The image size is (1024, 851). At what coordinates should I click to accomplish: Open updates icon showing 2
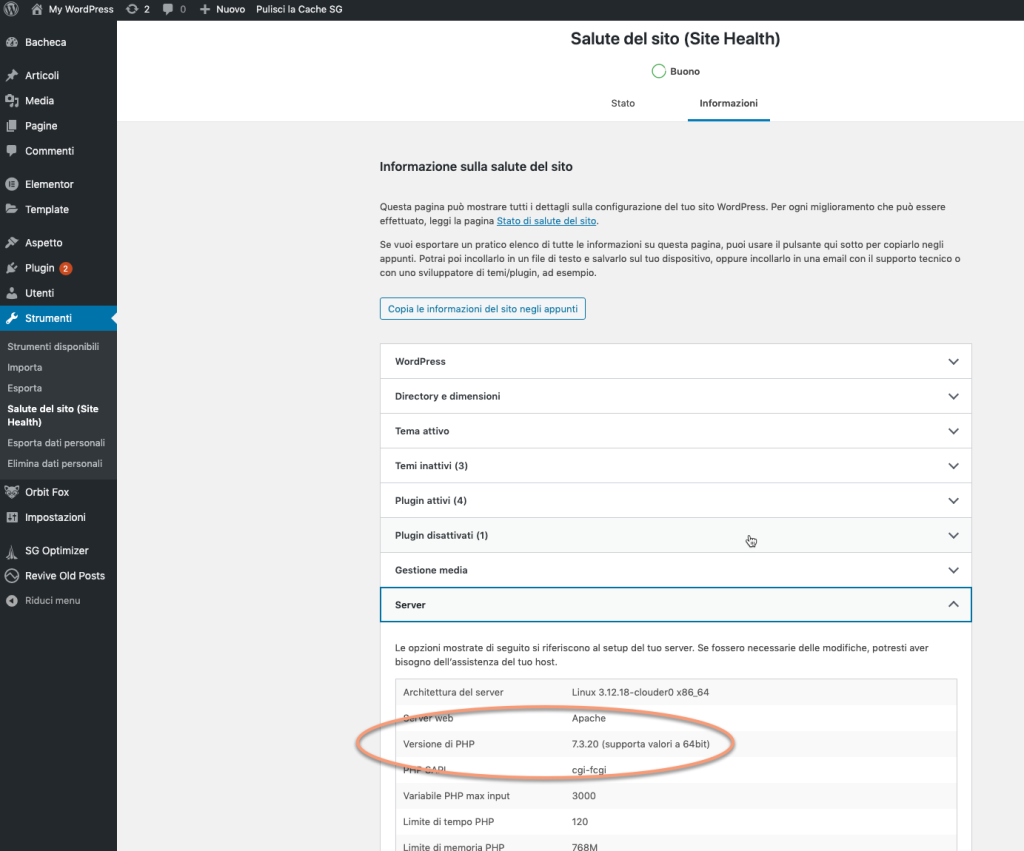coord(132,9)
